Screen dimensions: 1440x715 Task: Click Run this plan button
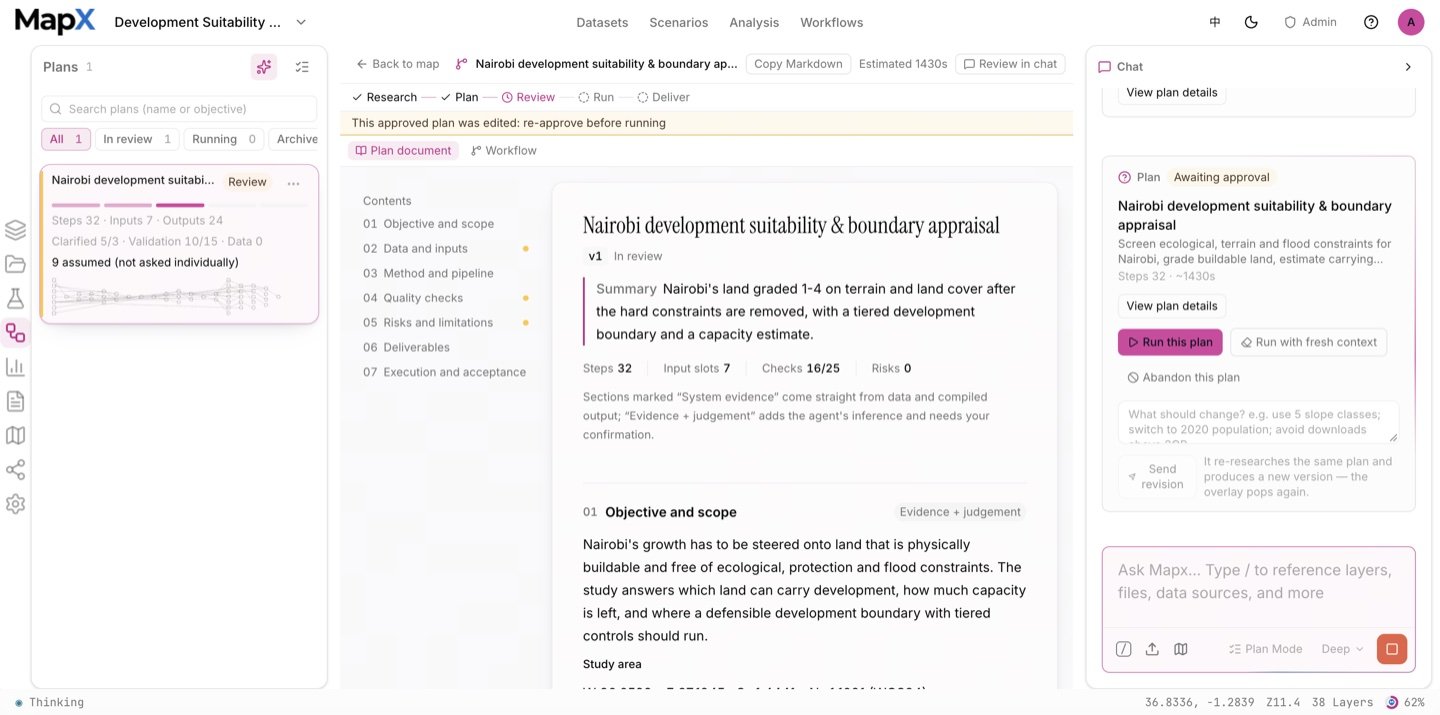pos(1170,342)
